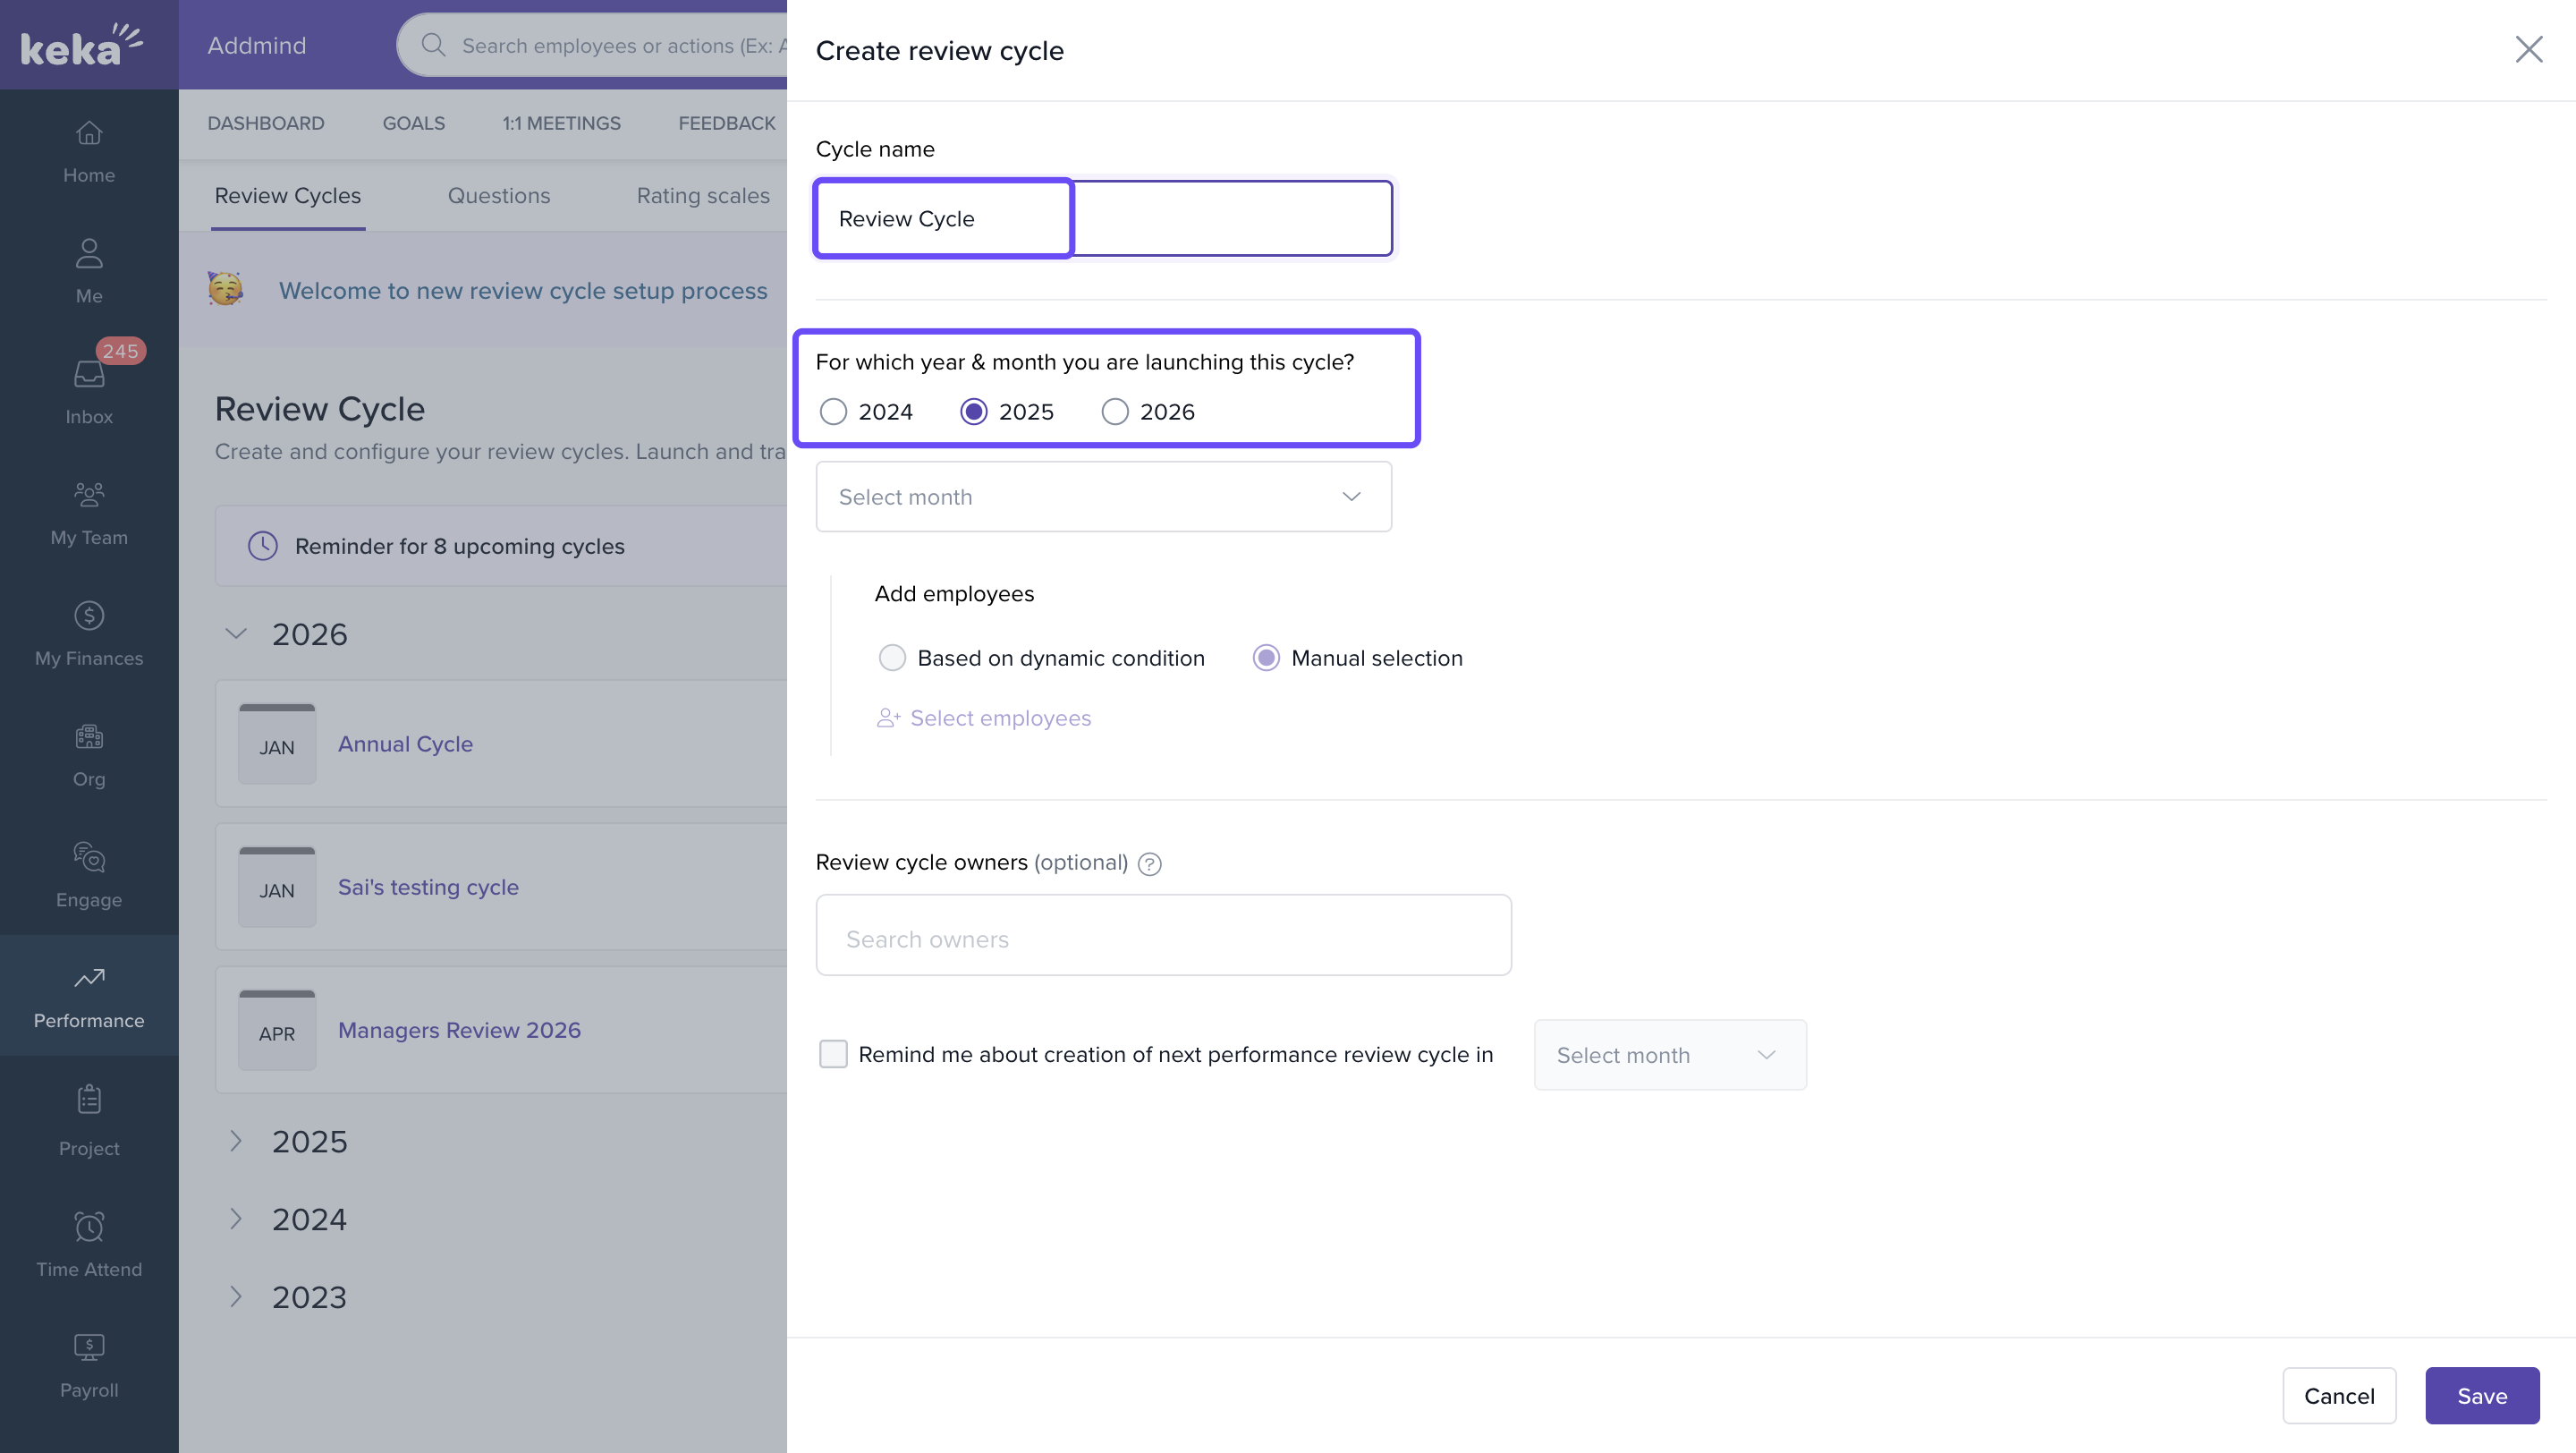This screenshot has height=1453, width=2576.
Task: Select the 2024 year radio button
Action: coord(833,412)
